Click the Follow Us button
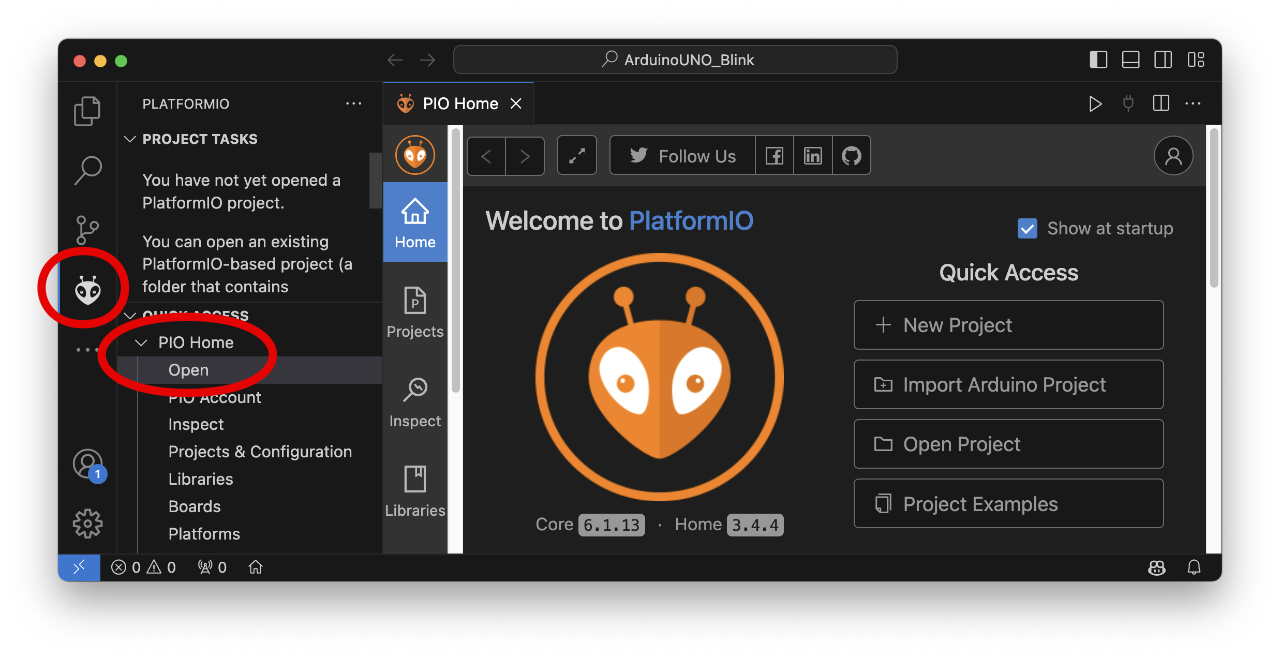The width and height of the screenshot is (1280, 658). pyautogui.click(x=682, y=155)
